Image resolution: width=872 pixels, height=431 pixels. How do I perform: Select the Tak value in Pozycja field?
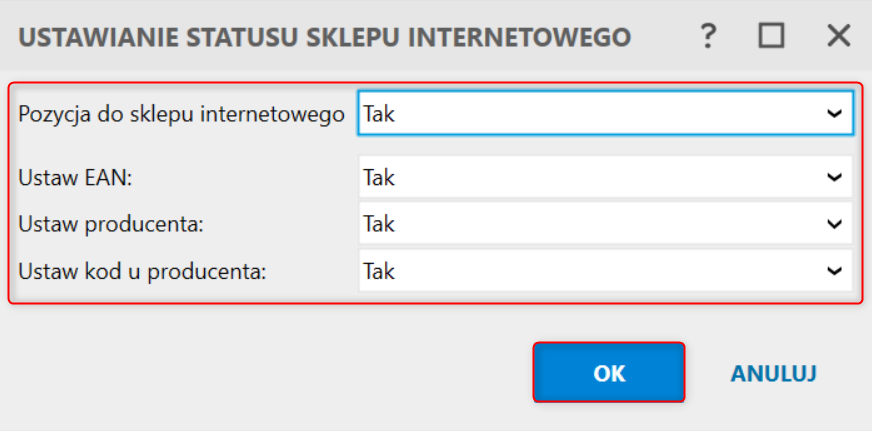(x=379, y=114)
